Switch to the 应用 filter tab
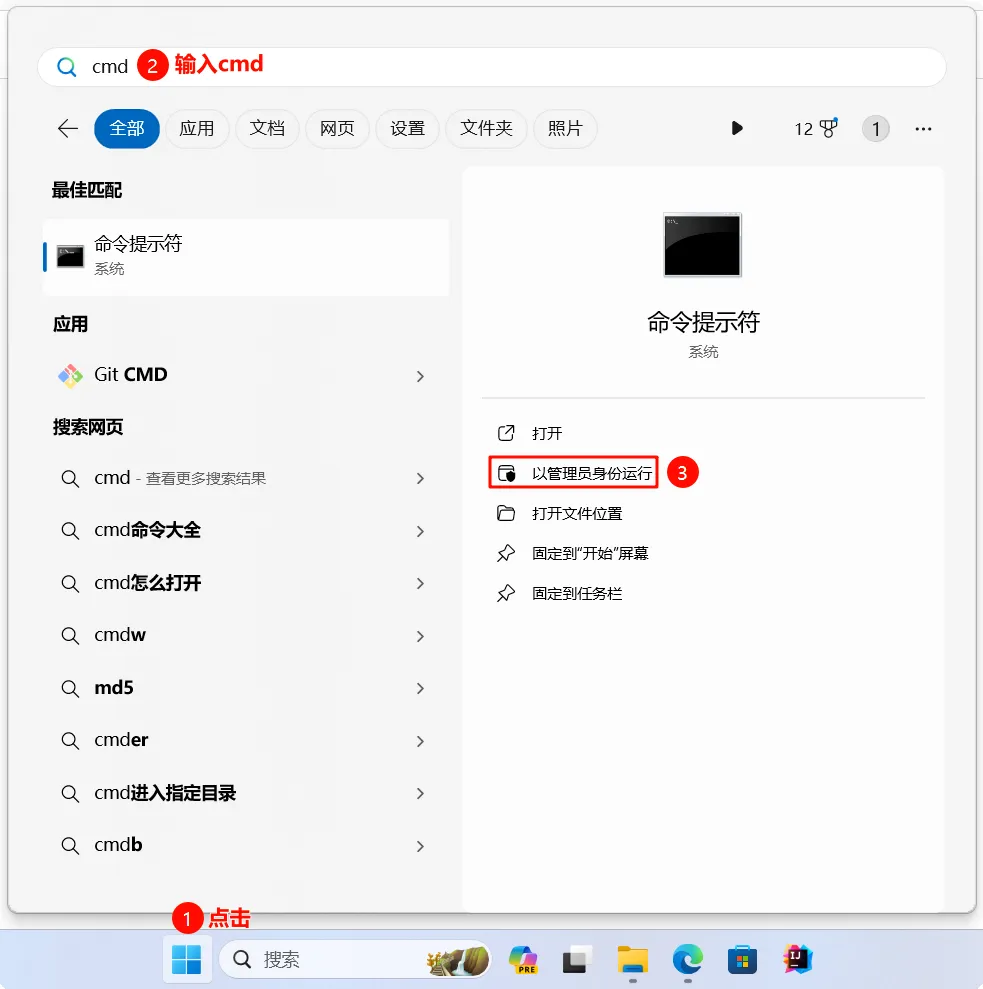The height and width of the screenshot is (989, 983). click(x=197, y=129)
